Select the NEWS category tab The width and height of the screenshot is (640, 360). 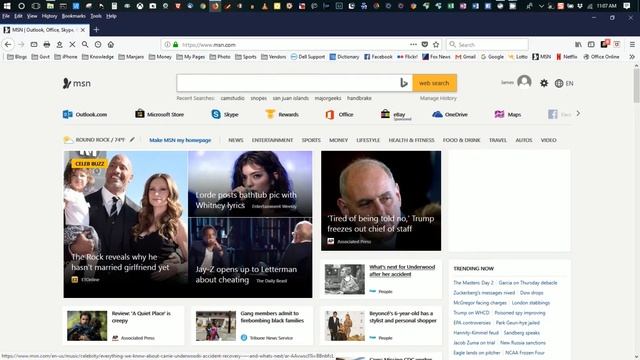click(x=236, y=140)
